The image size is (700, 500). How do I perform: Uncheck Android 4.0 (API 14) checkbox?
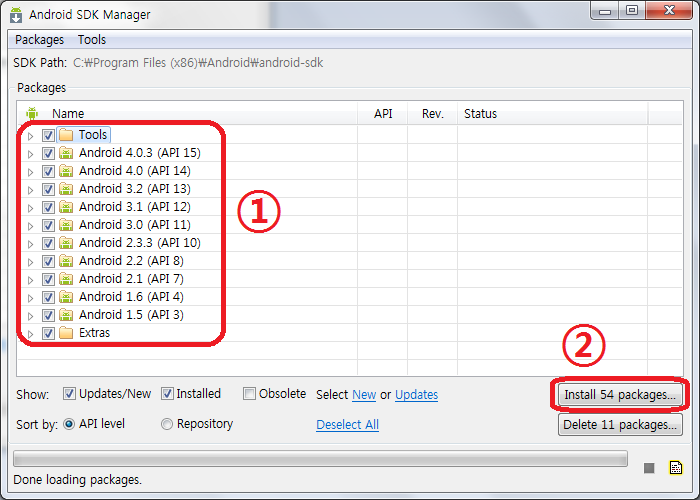pos(48,171)
